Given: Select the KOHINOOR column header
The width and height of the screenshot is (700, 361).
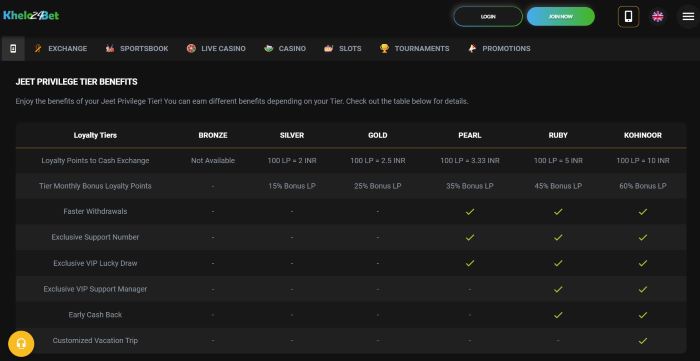Looking at the screenshot, I should 643,135.
